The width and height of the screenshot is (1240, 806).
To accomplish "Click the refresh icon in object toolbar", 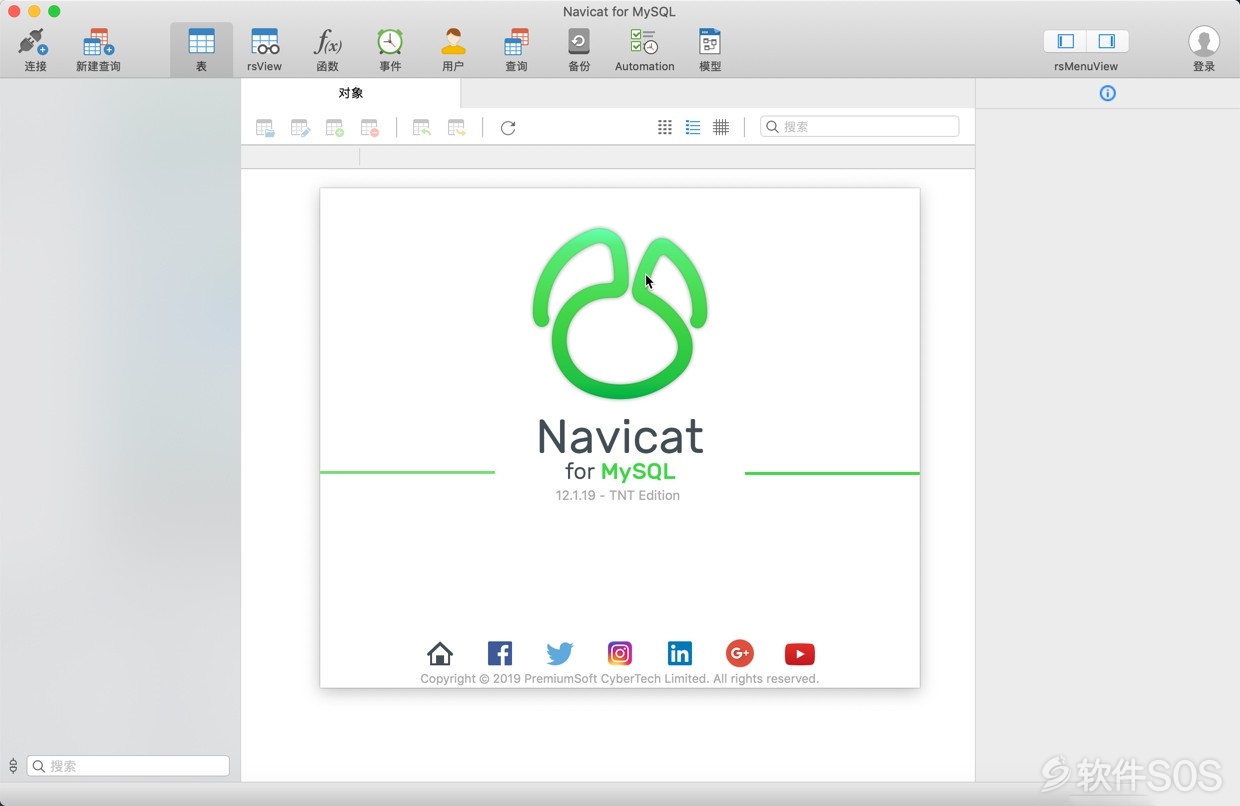I will pyautogui.click(x=508, y=128).
